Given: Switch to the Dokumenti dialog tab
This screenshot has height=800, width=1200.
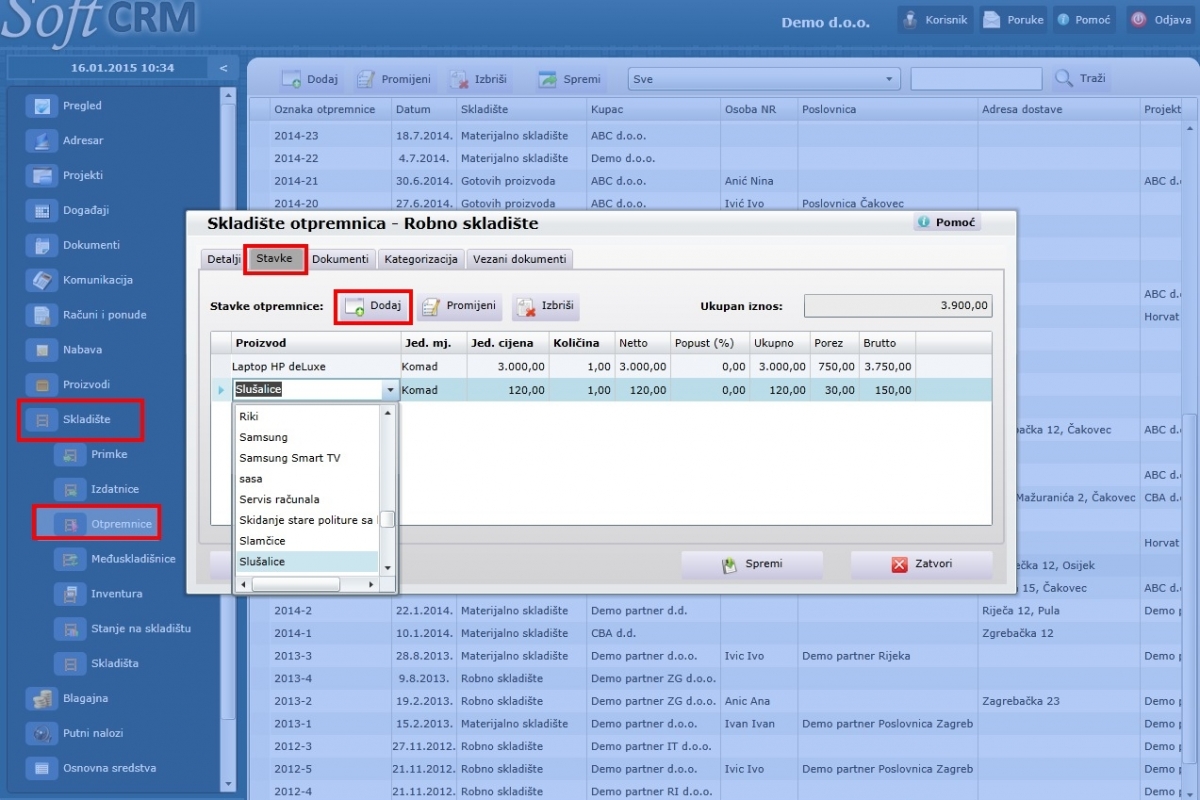Looking at the screenshot, I should [x=340, y=259].
